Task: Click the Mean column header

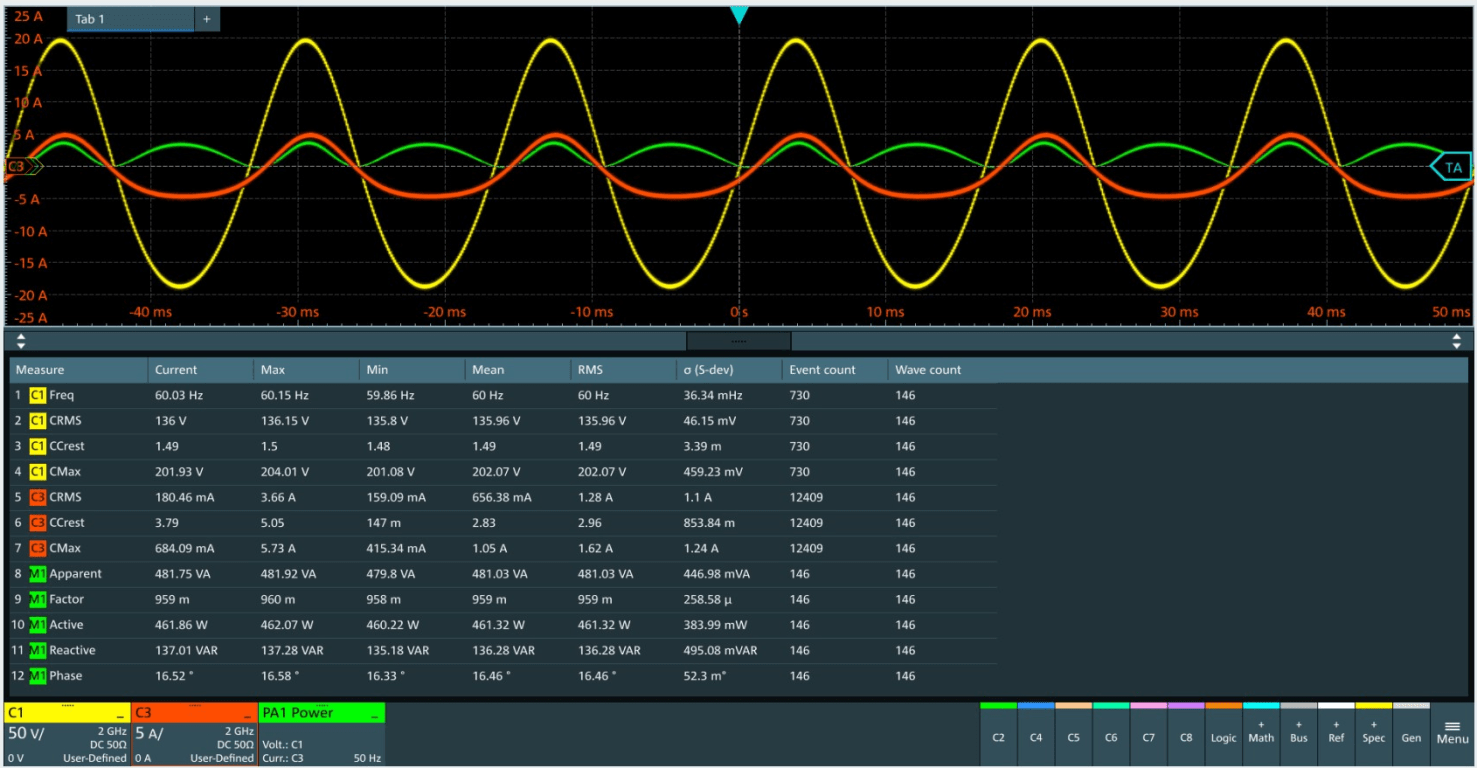Action: (x=519, y=370)
